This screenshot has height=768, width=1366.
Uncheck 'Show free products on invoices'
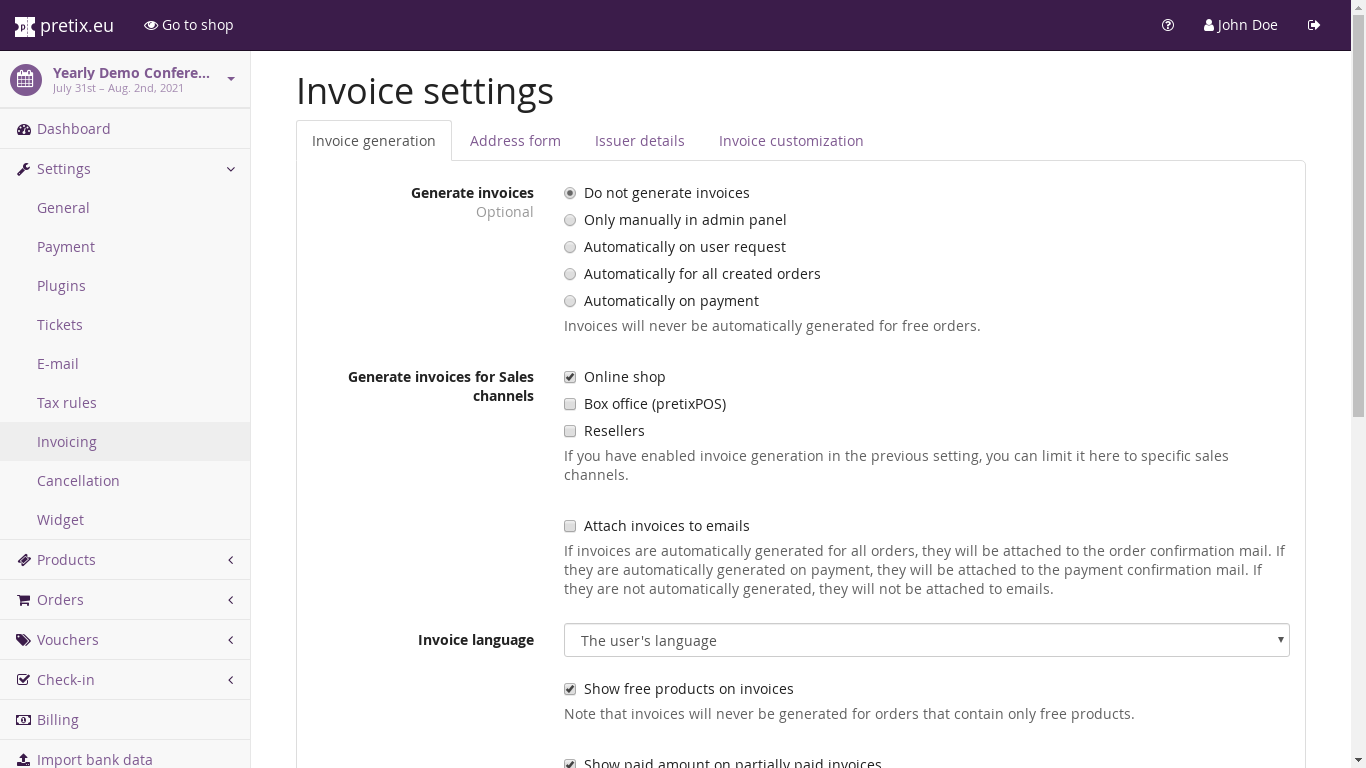[570, 689]
